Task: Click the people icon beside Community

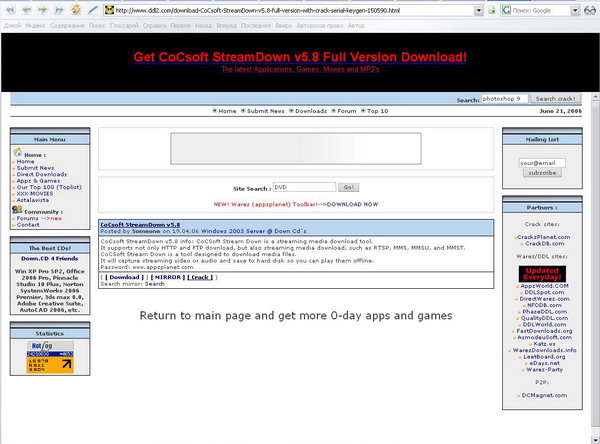Action: coord(17,210)
